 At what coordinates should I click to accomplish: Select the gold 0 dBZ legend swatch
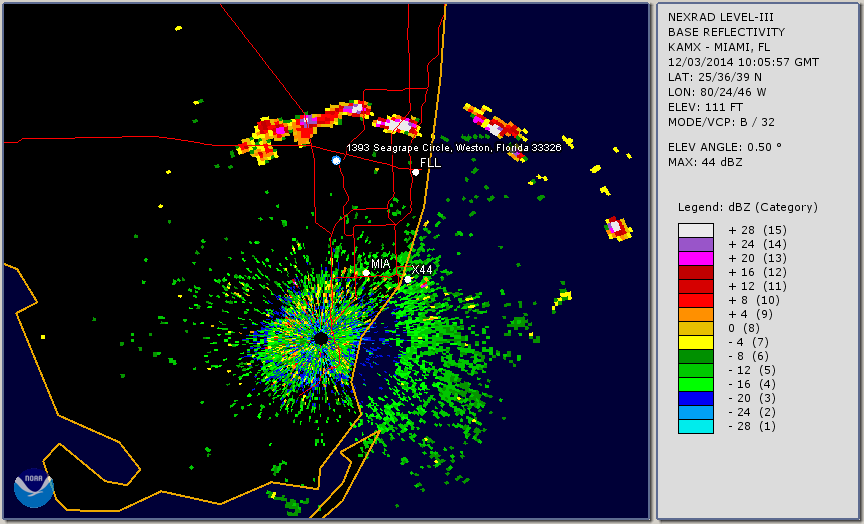(696, 328)
